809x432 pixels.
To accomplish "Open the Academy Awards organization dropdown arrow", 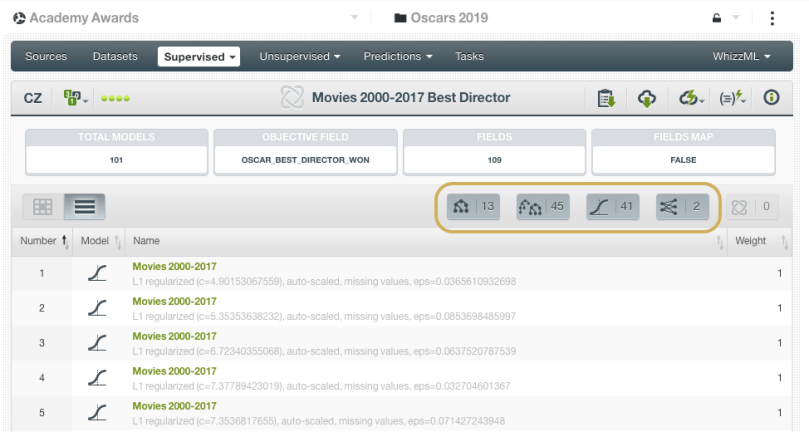I will 354,18.
